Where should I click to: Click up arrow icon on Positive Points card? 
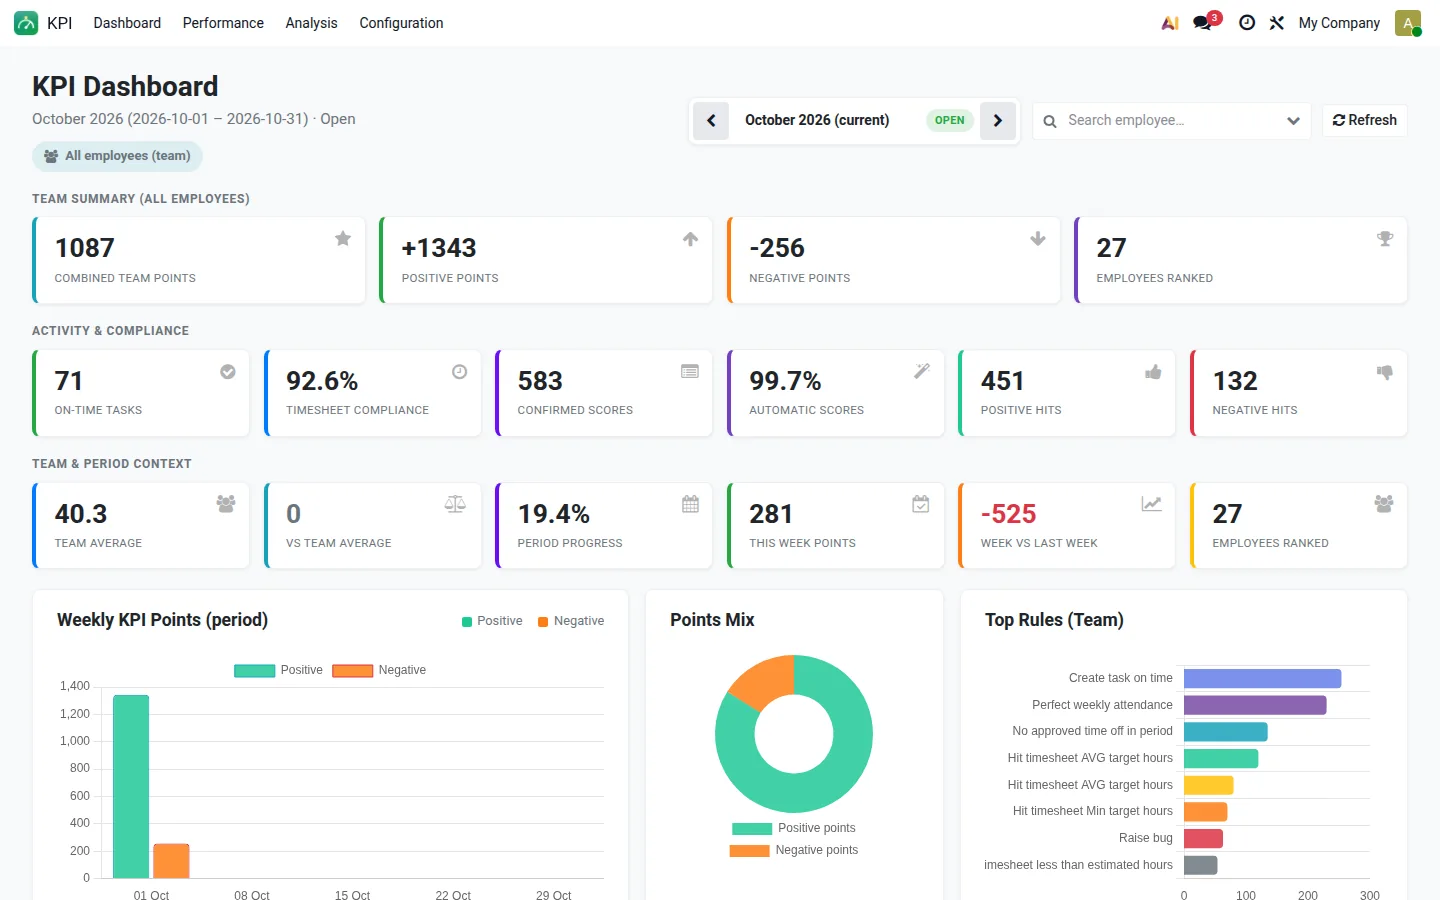pyautogui.click(x=690, y=238)
